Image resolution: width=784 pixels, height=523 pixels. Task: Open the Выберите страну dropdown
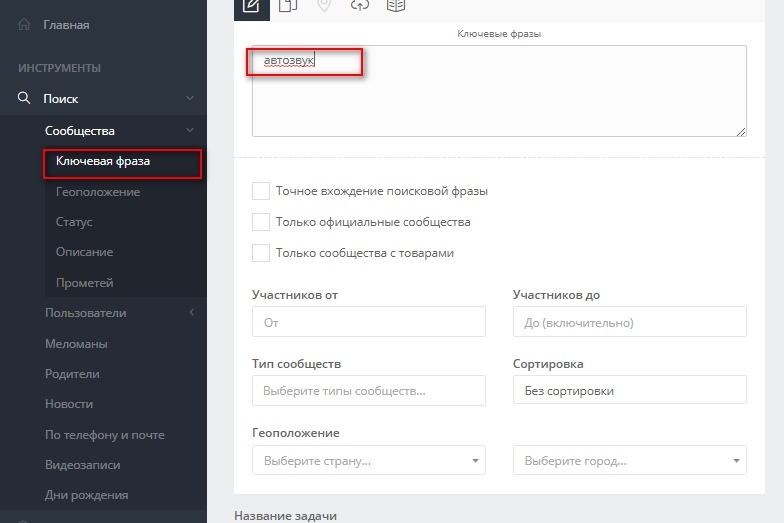click(x=368, y=460)
